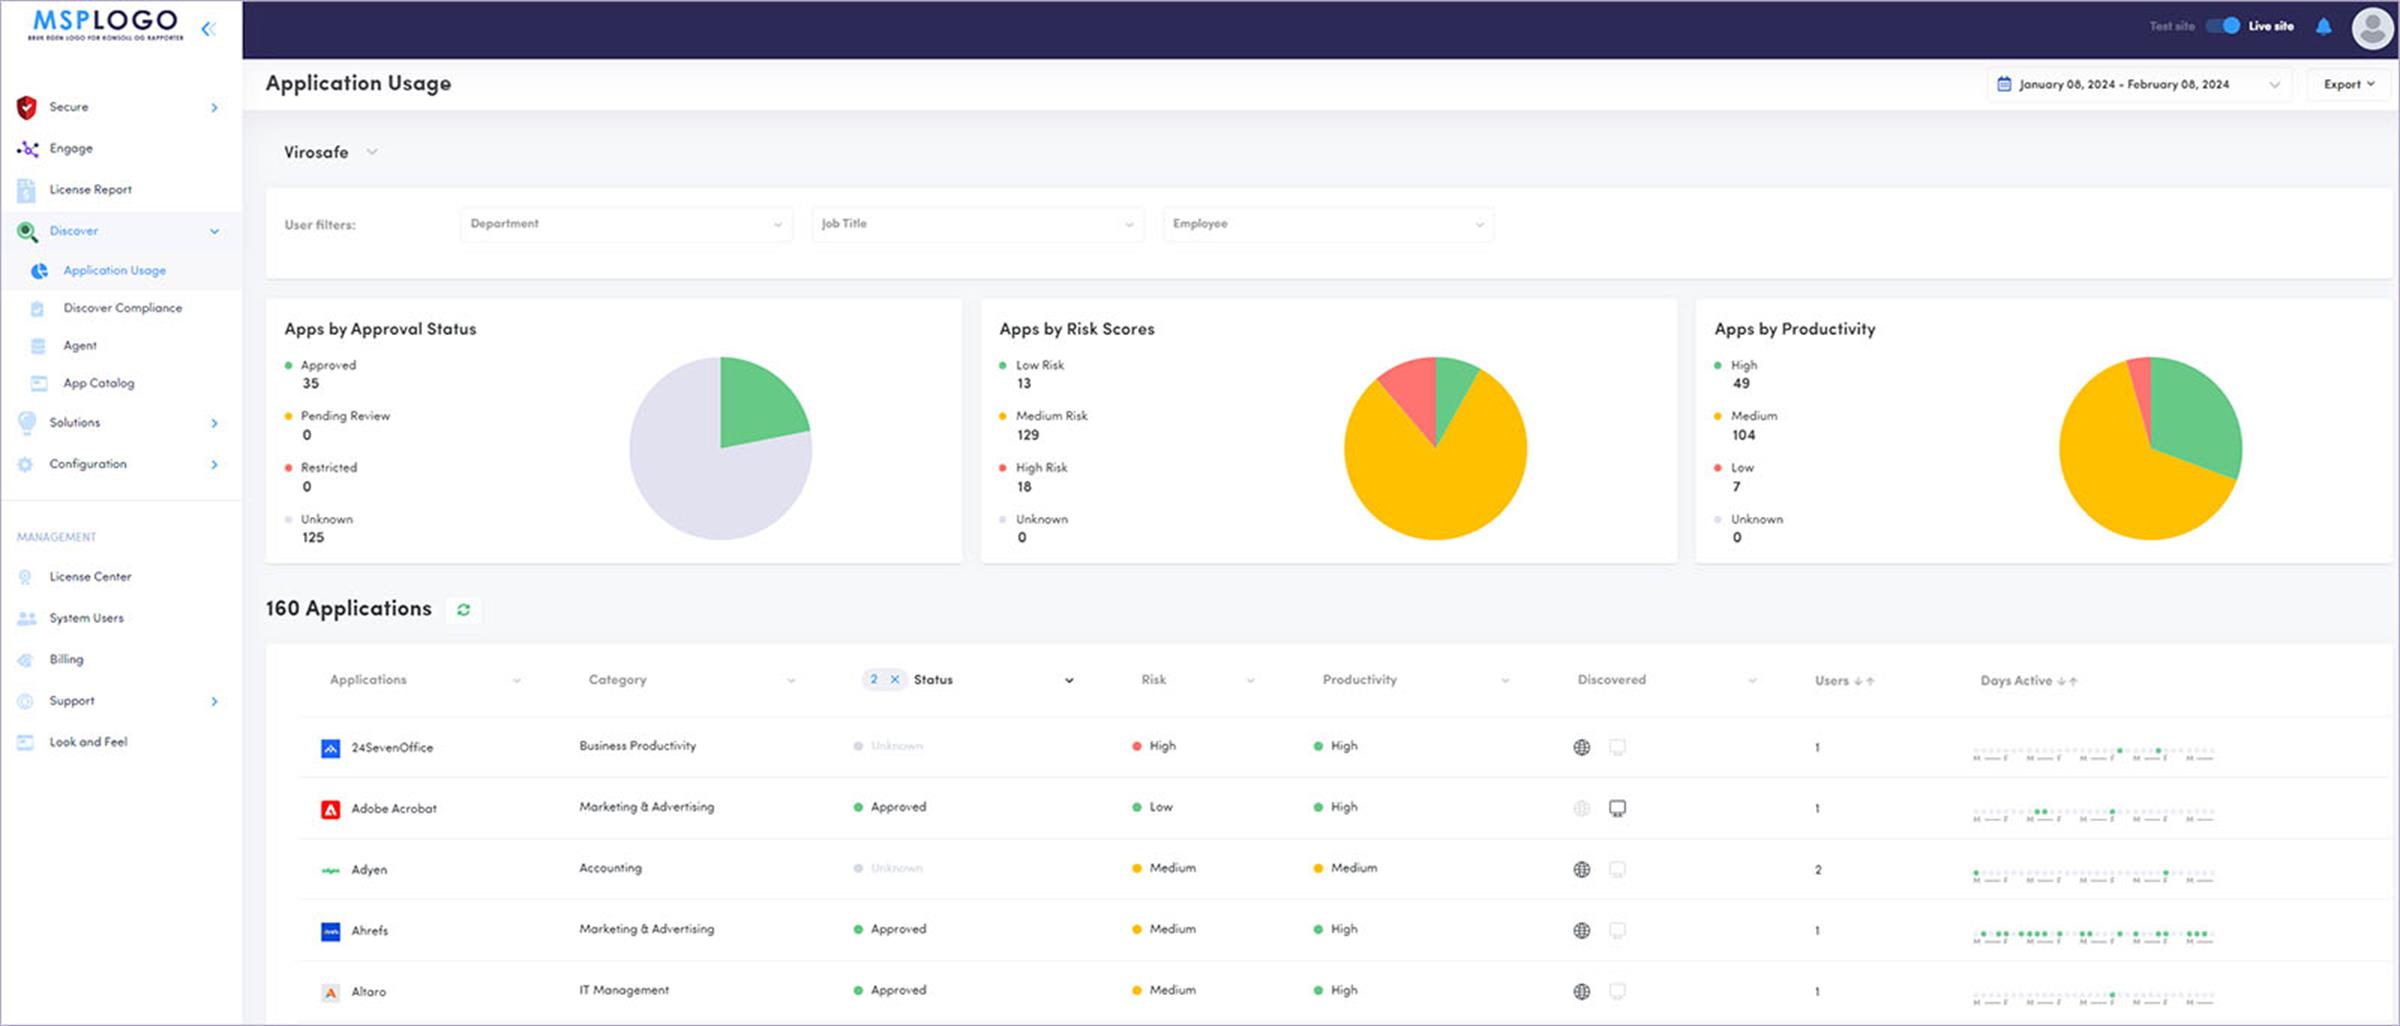Click 24SevenOffice web globe icon
This screenshot has width=2400, height=1026.
(1582, 748)
